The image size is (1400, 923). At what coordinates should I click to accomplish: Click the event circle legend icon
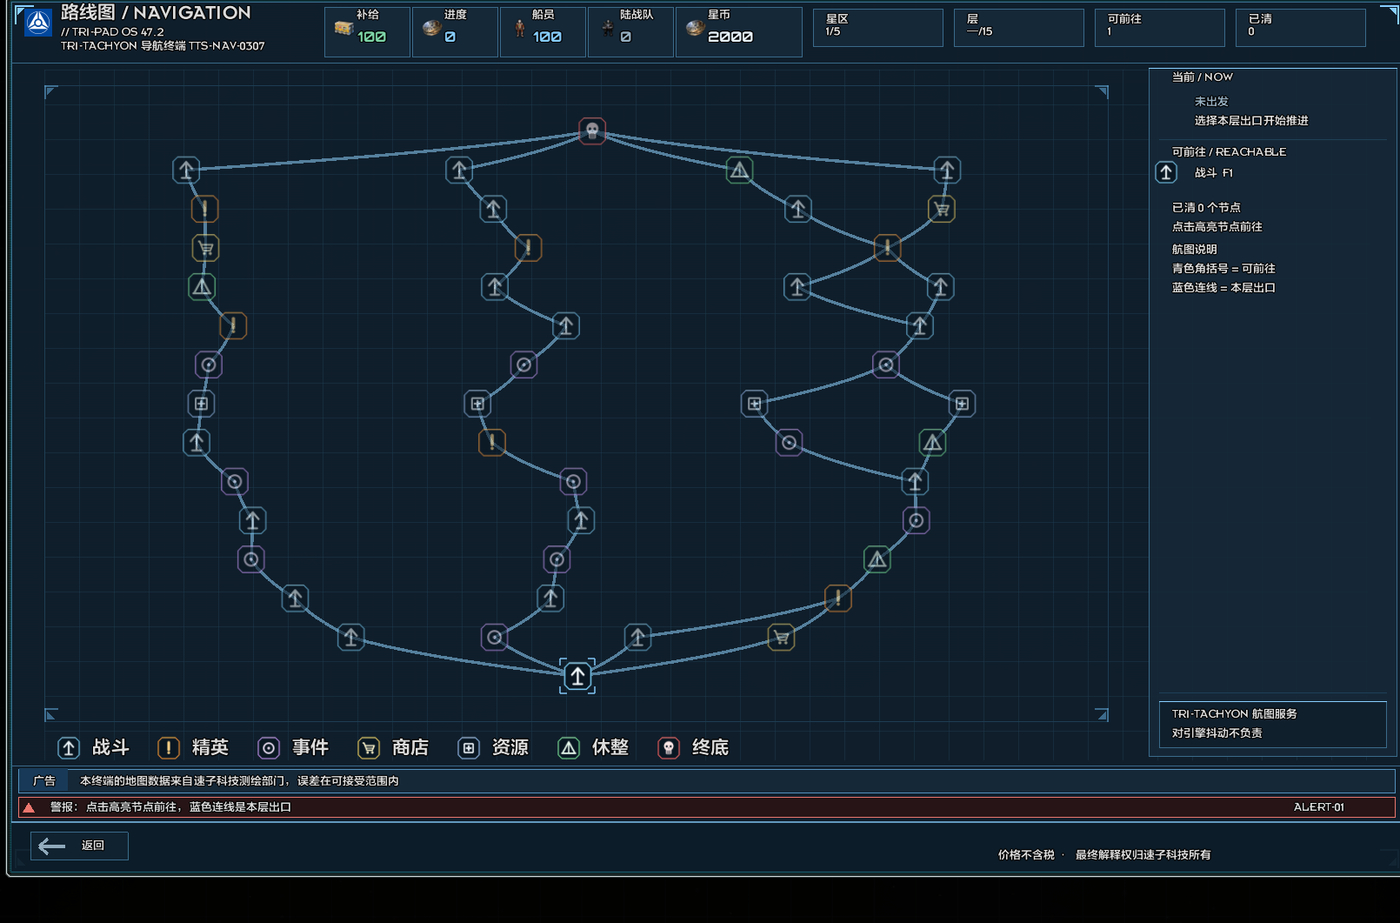pyautogui.click(x=268, y=747)
